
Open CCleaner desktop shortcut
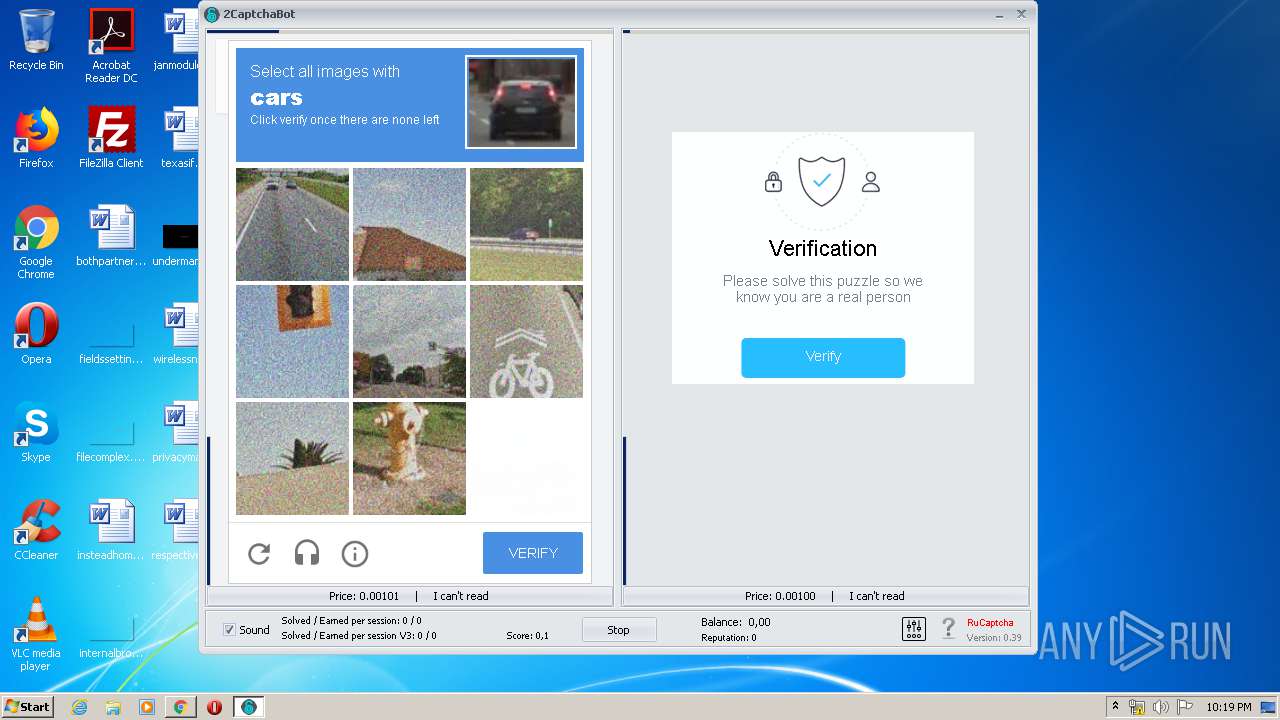(36, 530)
